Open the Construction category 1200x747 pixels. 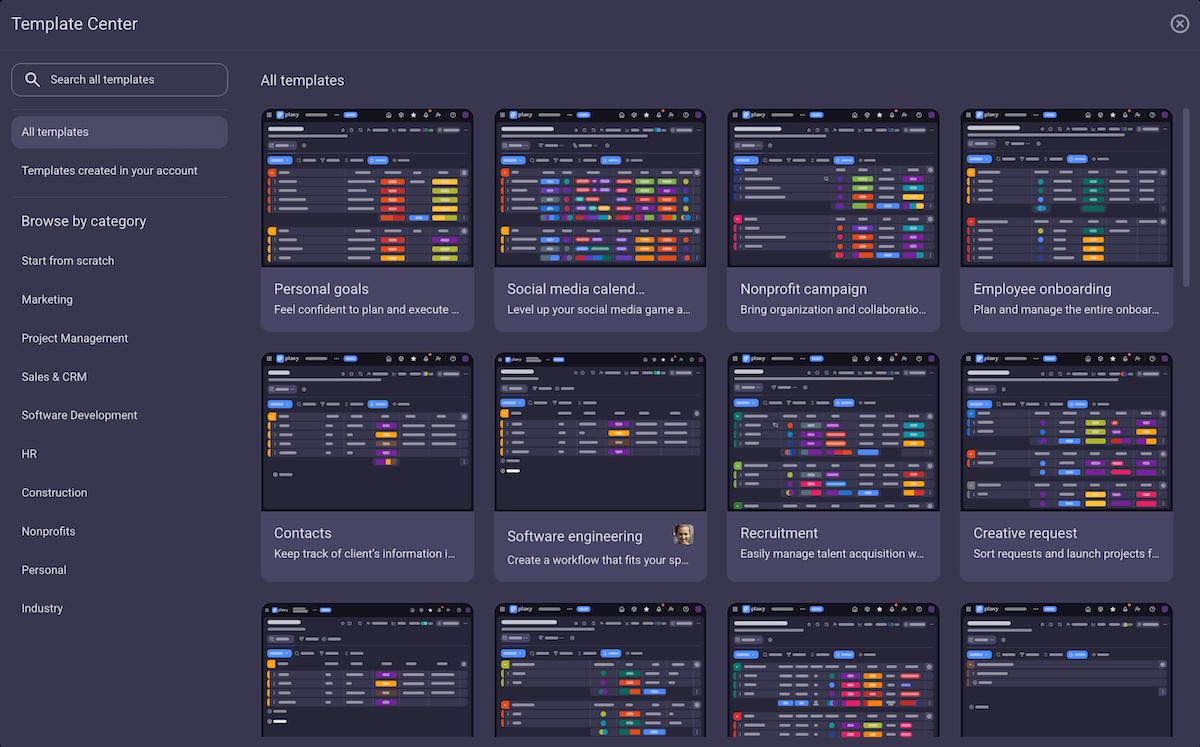pyautogui.click(x=55, y=493)
